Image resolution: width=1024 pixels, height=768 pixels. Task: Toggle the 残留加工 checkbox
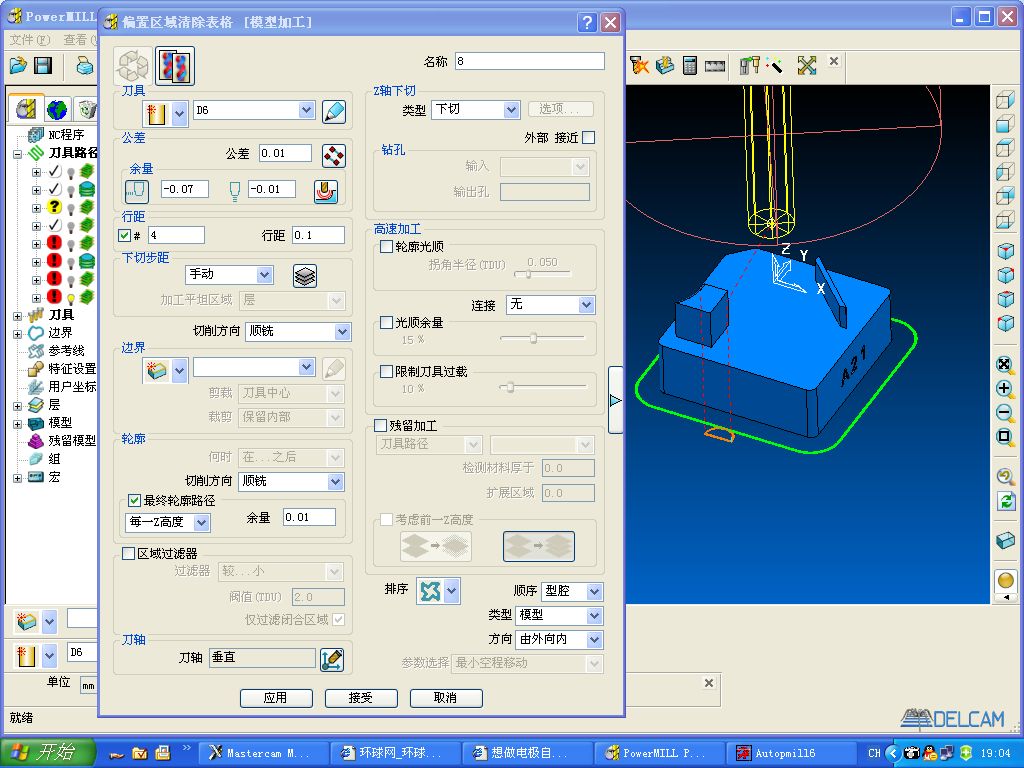380,426
